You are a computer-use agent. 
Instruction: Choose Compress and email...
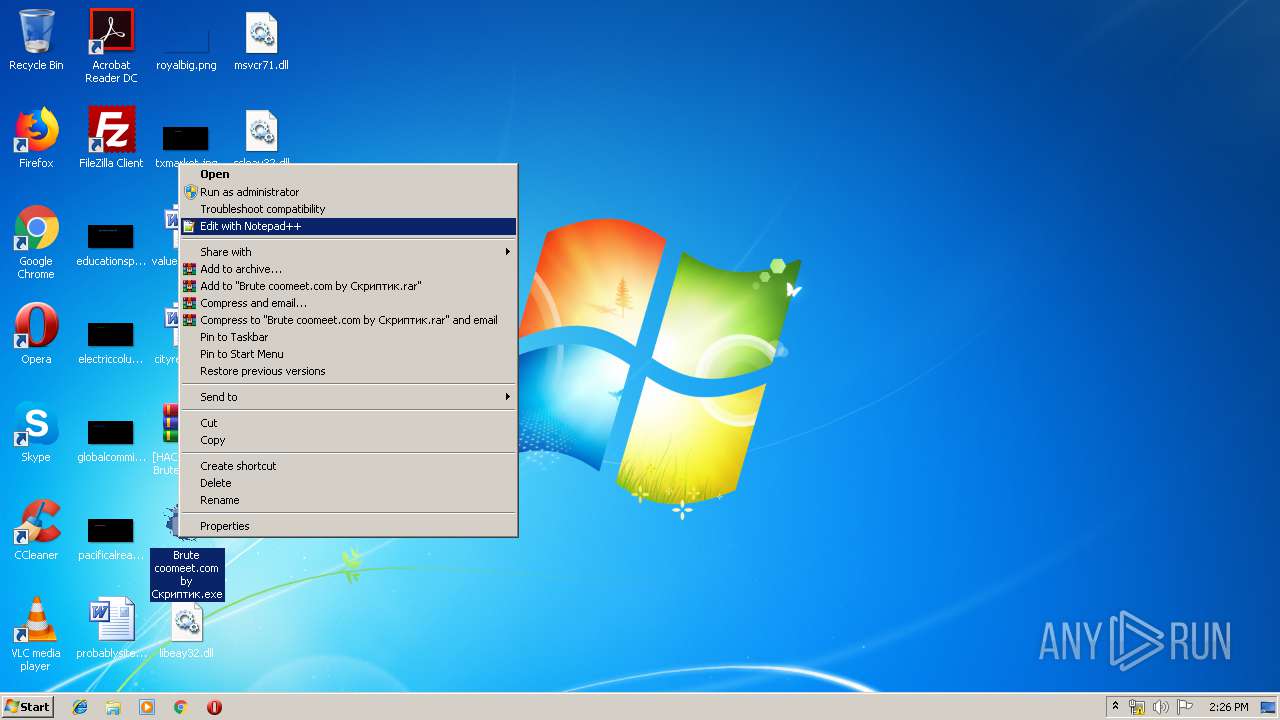pyautogui.click(x=348, y=303)
